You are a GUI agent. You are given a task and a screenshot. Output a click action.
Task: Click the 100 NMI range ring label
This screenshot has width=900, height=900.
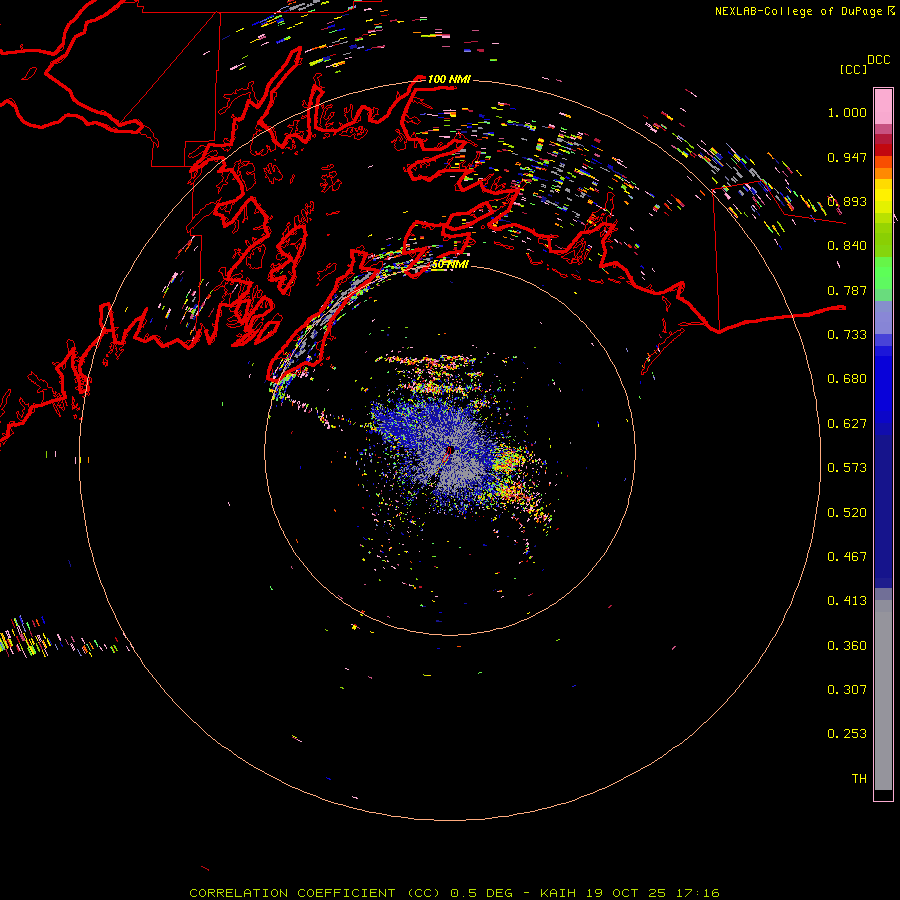449,79
